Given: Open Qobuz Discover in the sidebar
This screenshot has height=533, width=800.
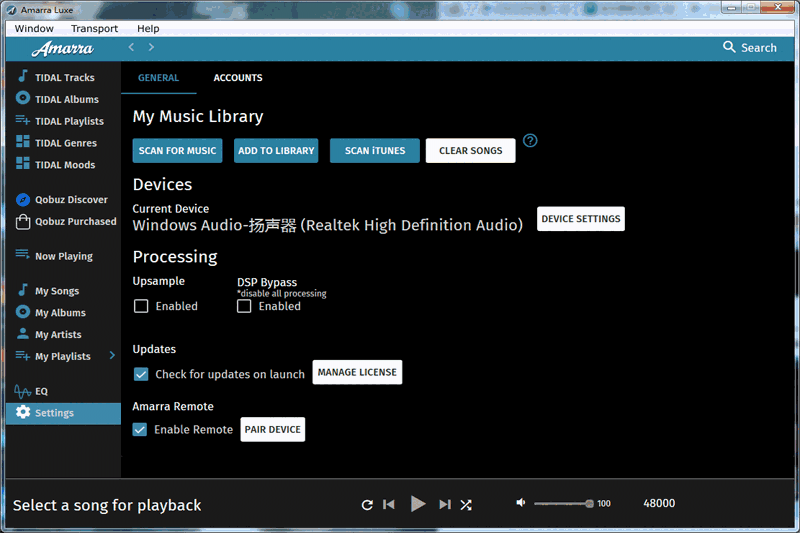Looking at the screenshot, I should (x=70, y=200).
